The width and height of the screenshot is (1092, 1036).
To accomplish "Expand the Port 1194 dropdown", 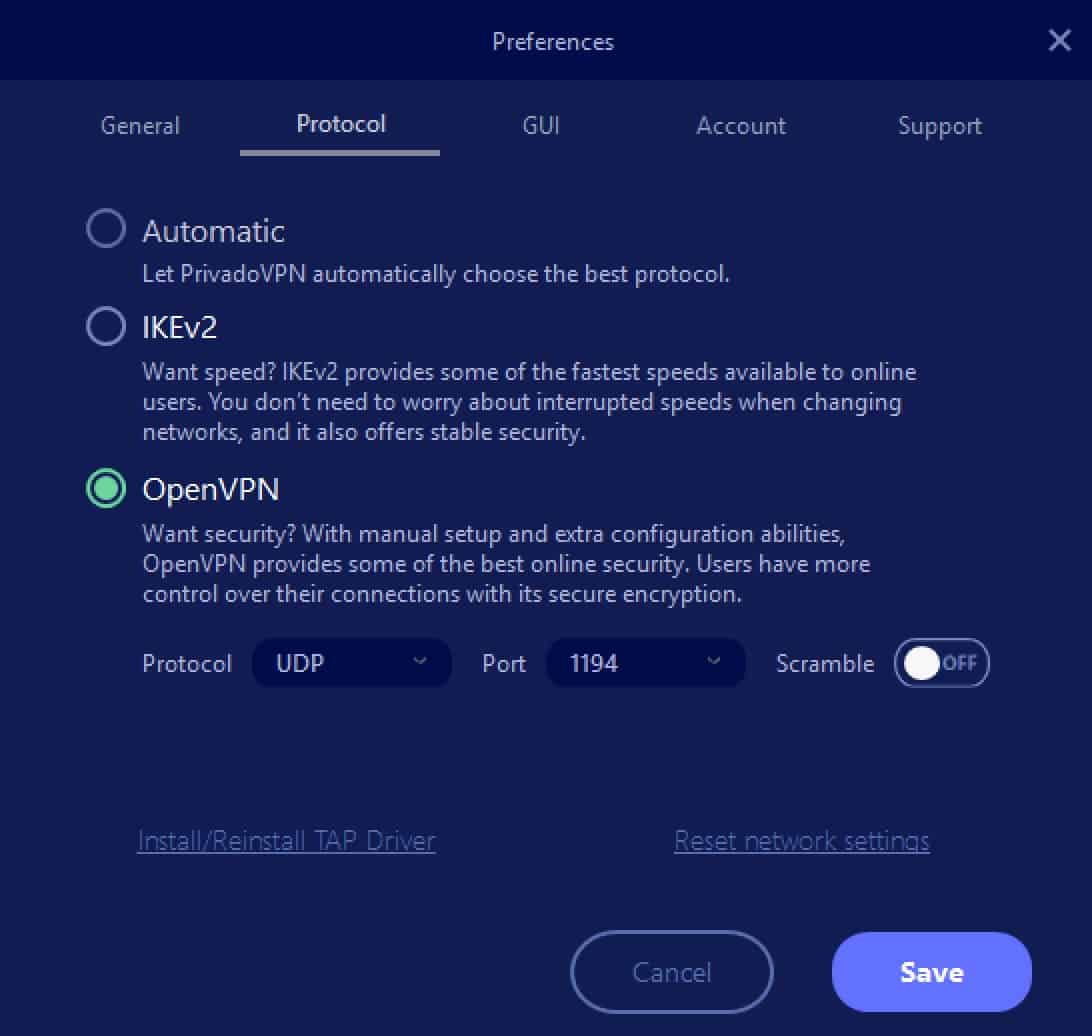I will click(x=646, y=663).
